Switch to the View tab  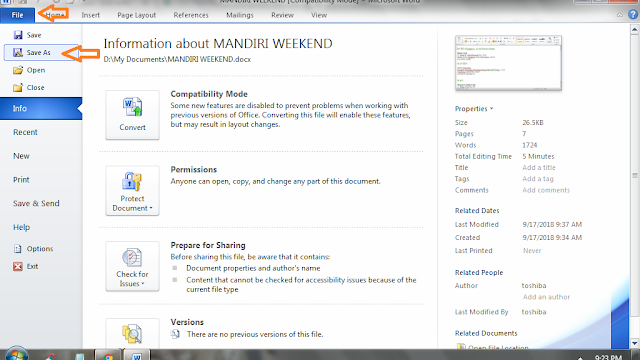pos(319,15)
